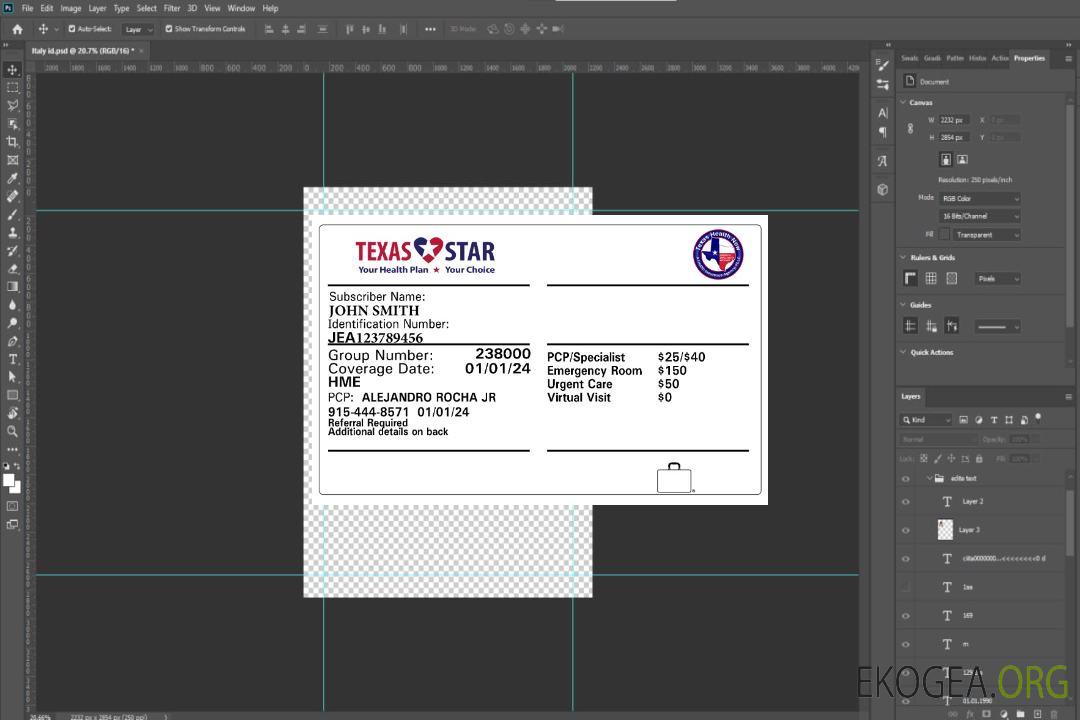Screen dimensions: 1080x720
Task: Open the Paragraph panel icon
Action: pos(883,132)
